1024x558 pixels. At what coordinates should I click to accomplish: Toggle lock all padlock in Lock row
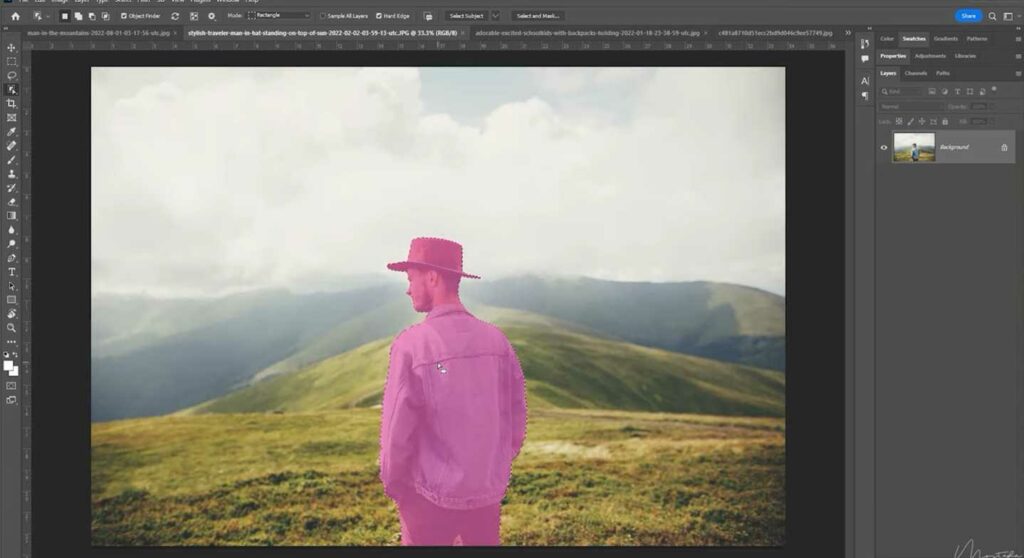tap(945, 122)
